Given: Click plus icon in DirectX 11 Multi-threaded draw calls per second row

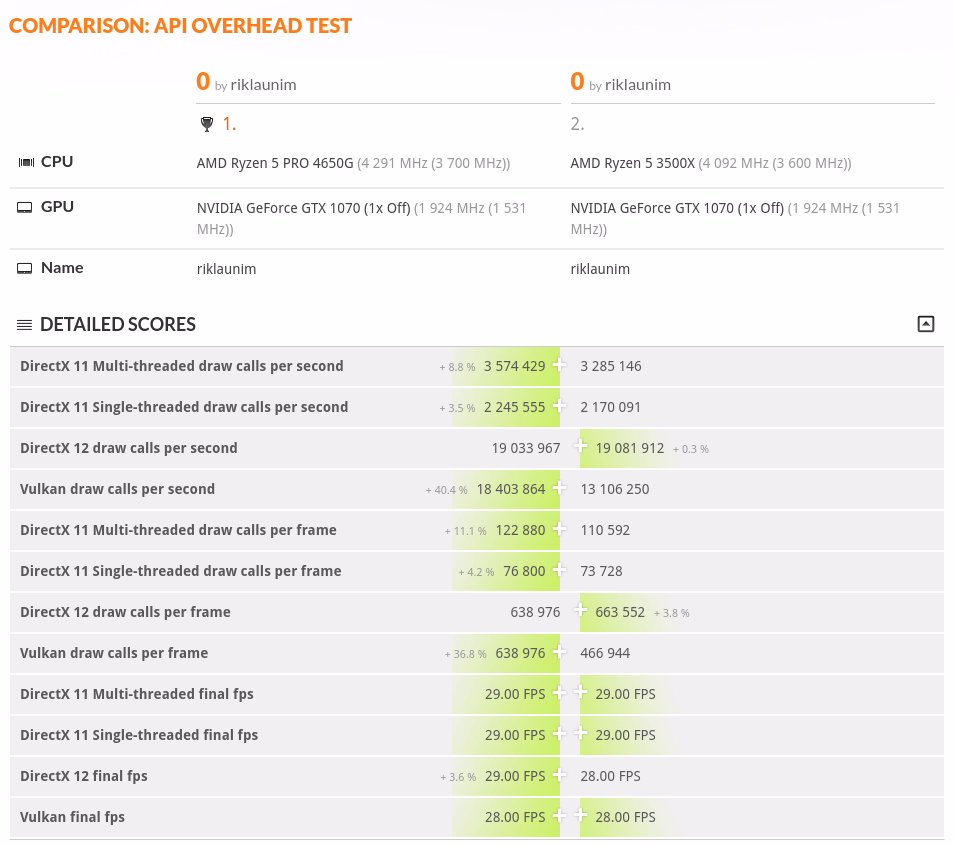Looking at the screenshot, I should tap(560, 366).
